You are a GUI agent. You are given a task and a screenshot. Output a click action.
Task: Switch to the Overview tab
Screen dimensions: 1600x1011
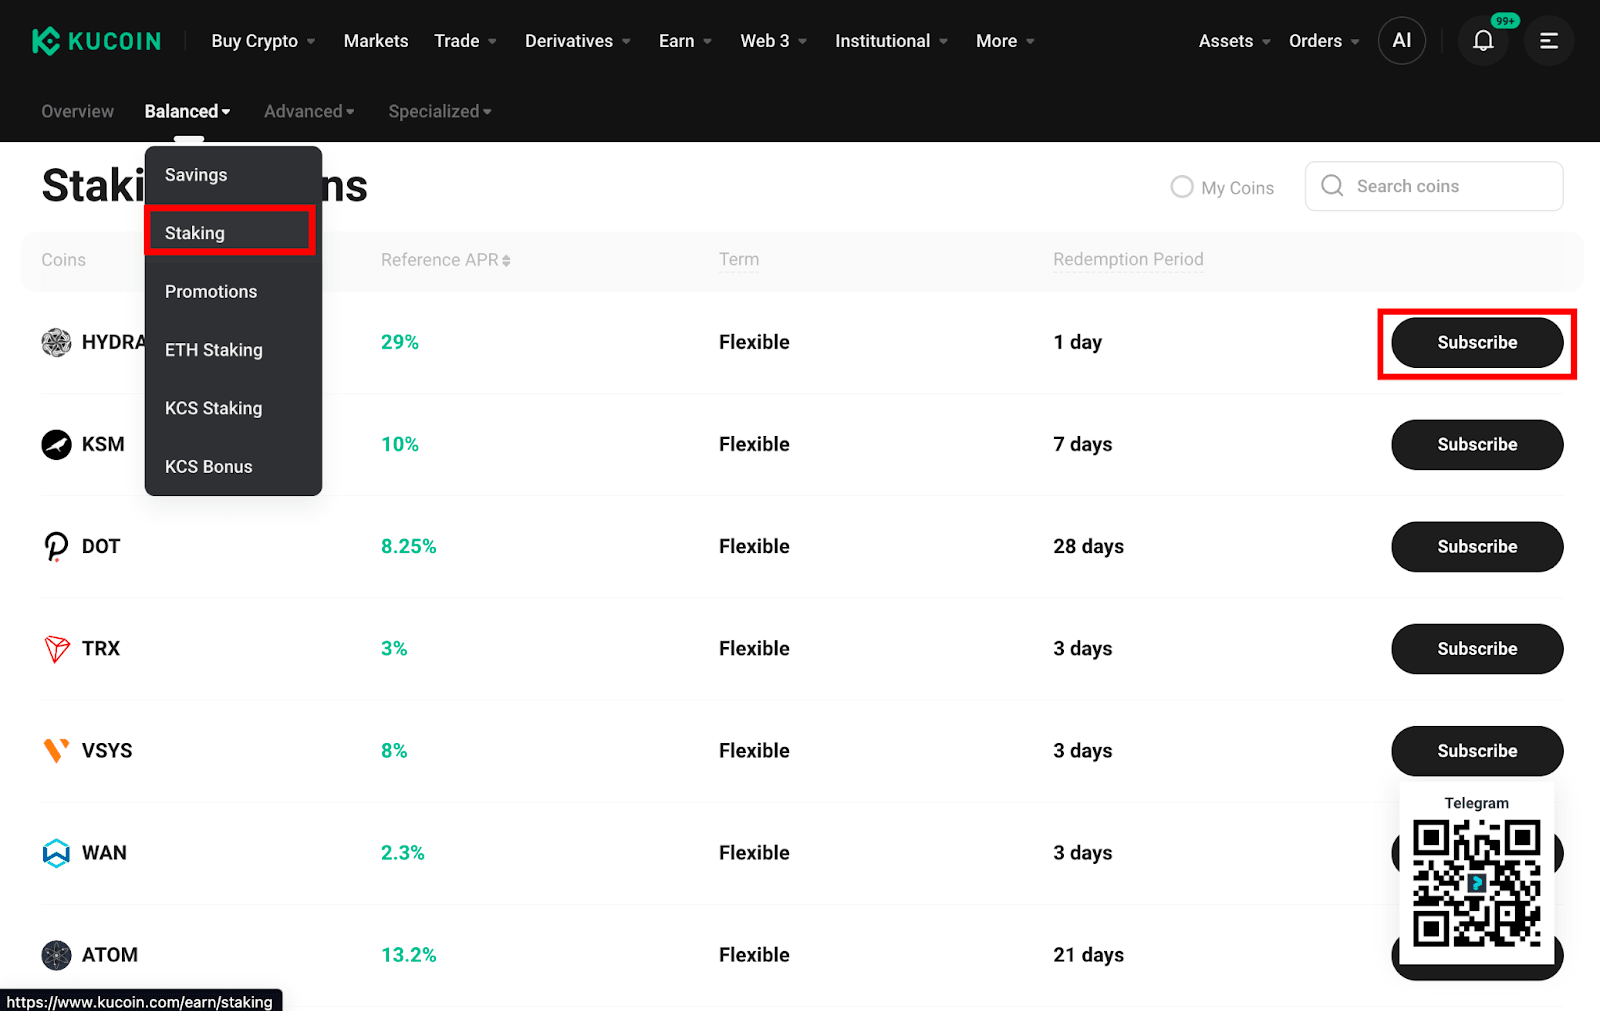77,111
